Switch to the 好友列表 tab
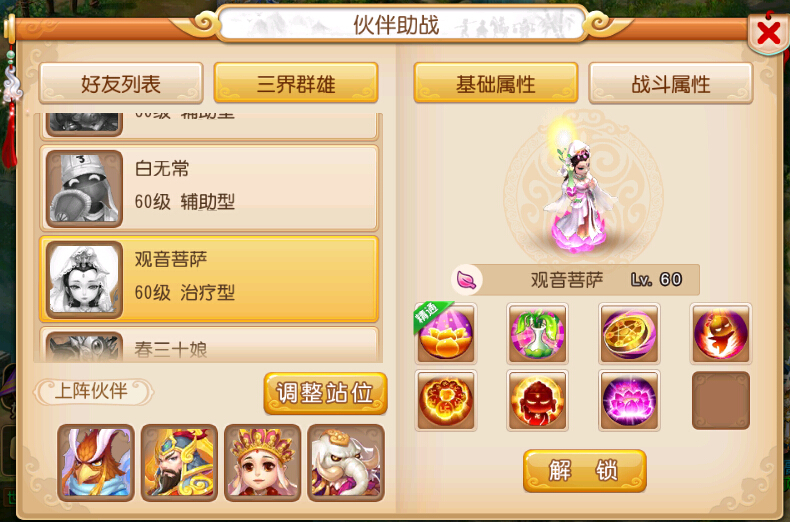The width and height of the screenshot is (790, 522). (121, 84)
